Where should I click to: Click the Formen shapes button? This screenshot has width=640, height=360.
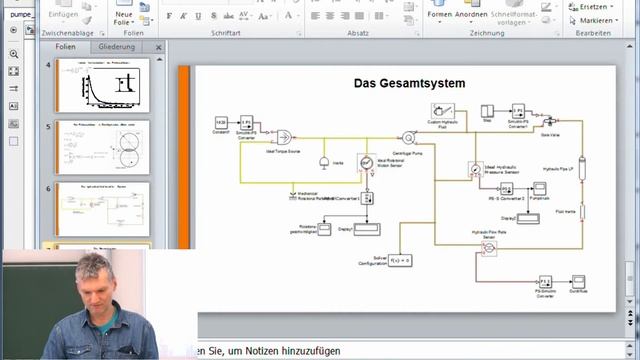440,11
